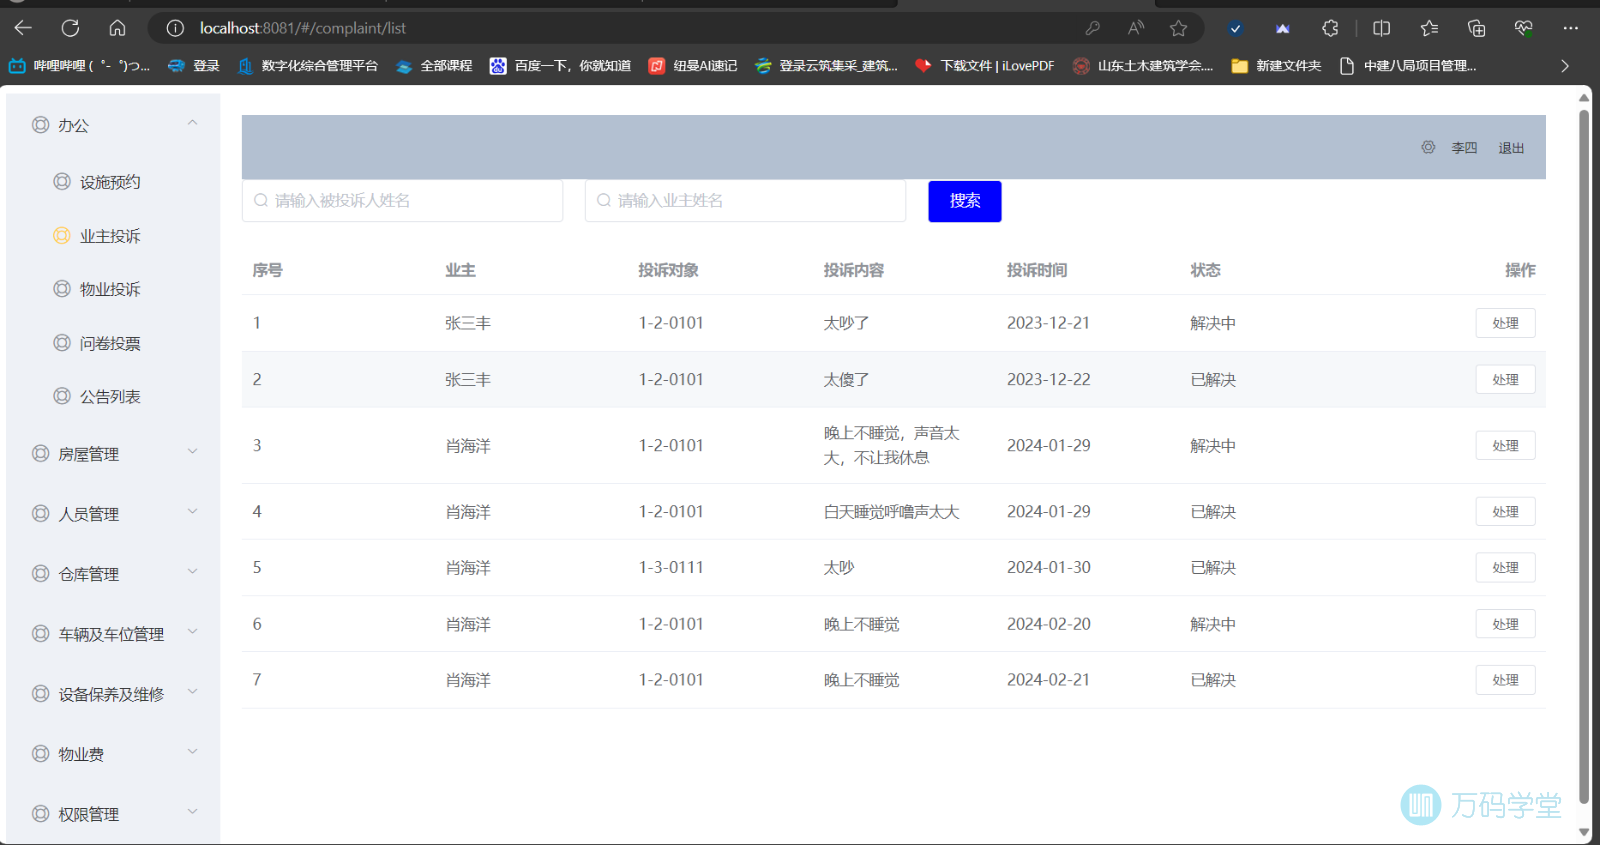Open 问卷投票 menu item

click(110, 343)
